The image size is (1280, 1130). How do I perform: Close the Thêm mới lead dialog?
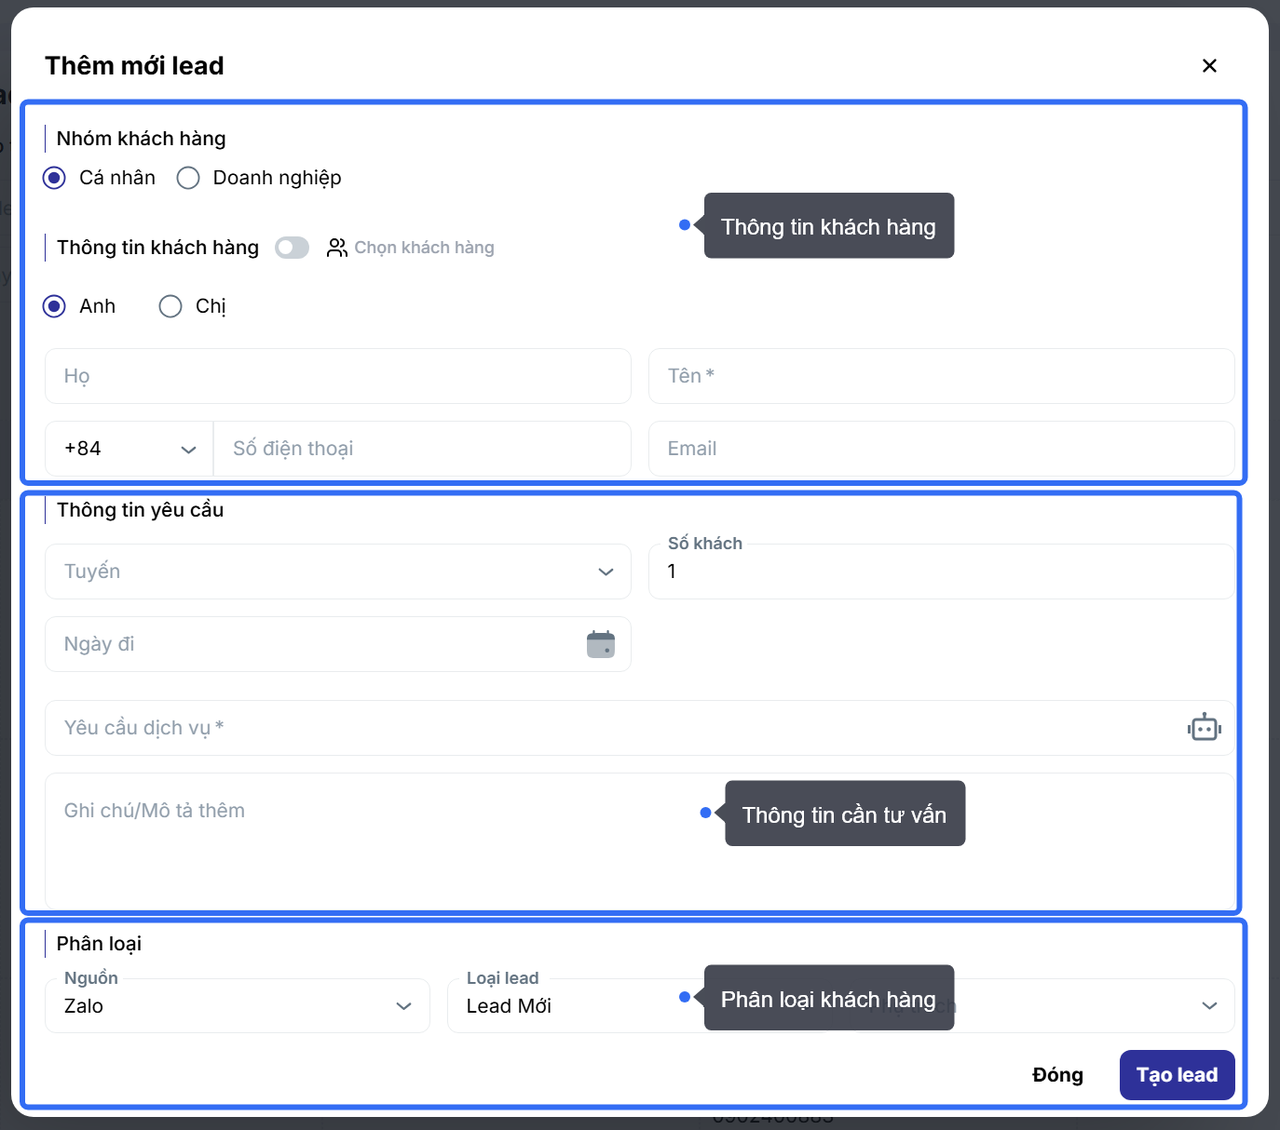click(1209, 66)
